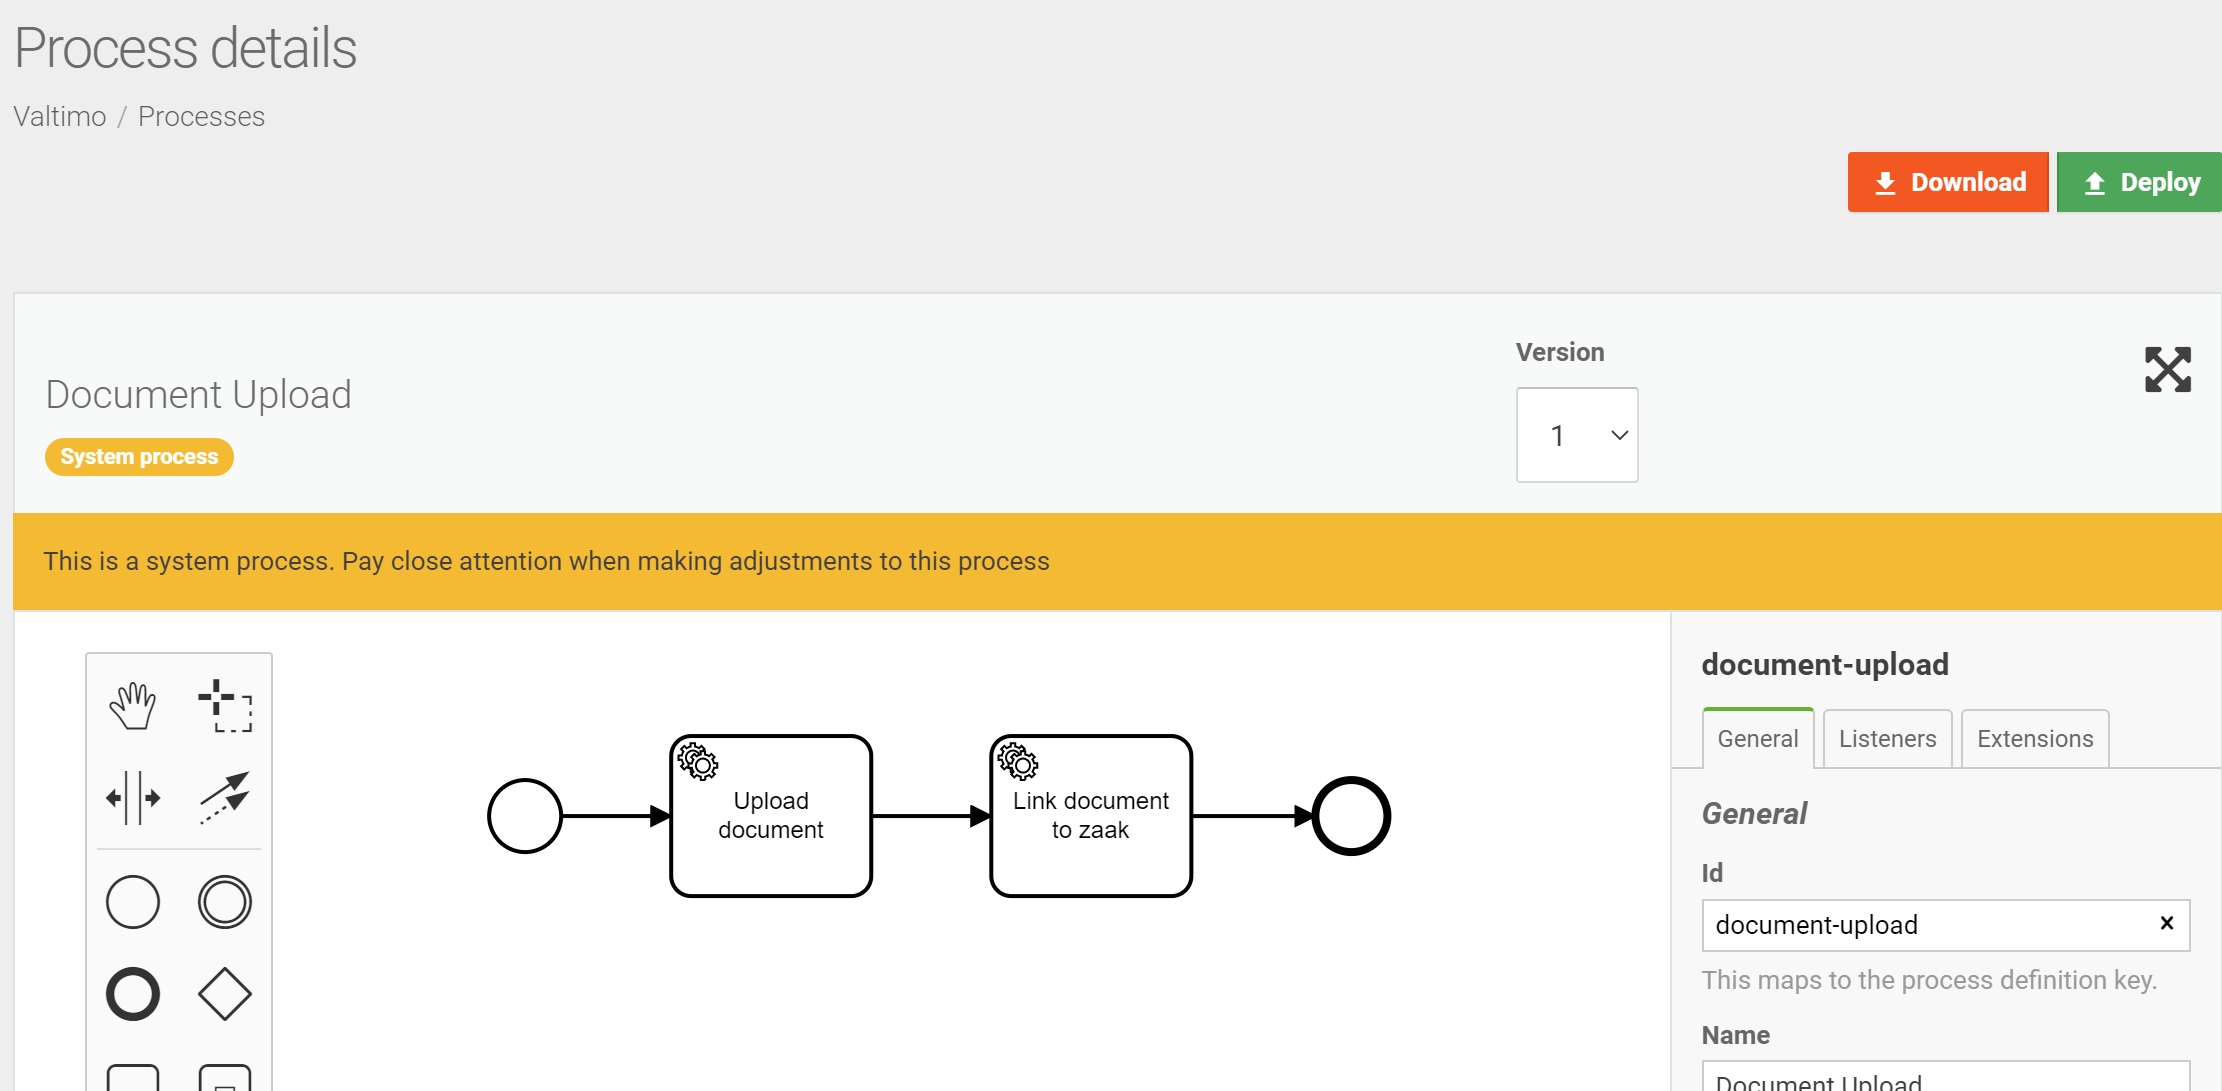Viewport: 2222px width, 1091px height.
Task: Switch to the Listeners tab
Action: [1887, 739]
